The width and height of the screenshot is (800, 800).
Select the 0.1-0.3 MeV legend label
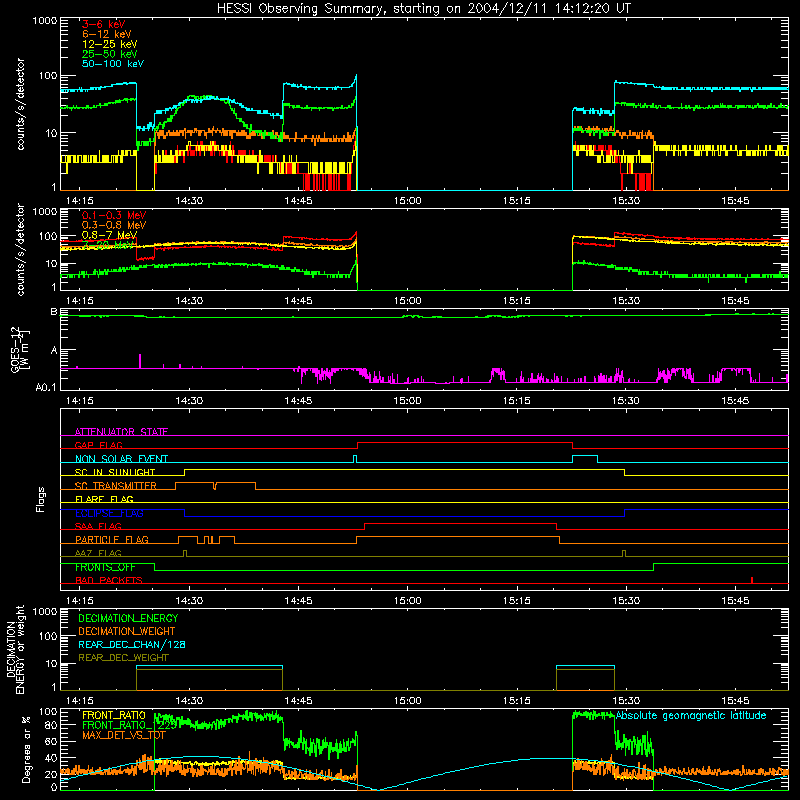(x=114, y=215)
